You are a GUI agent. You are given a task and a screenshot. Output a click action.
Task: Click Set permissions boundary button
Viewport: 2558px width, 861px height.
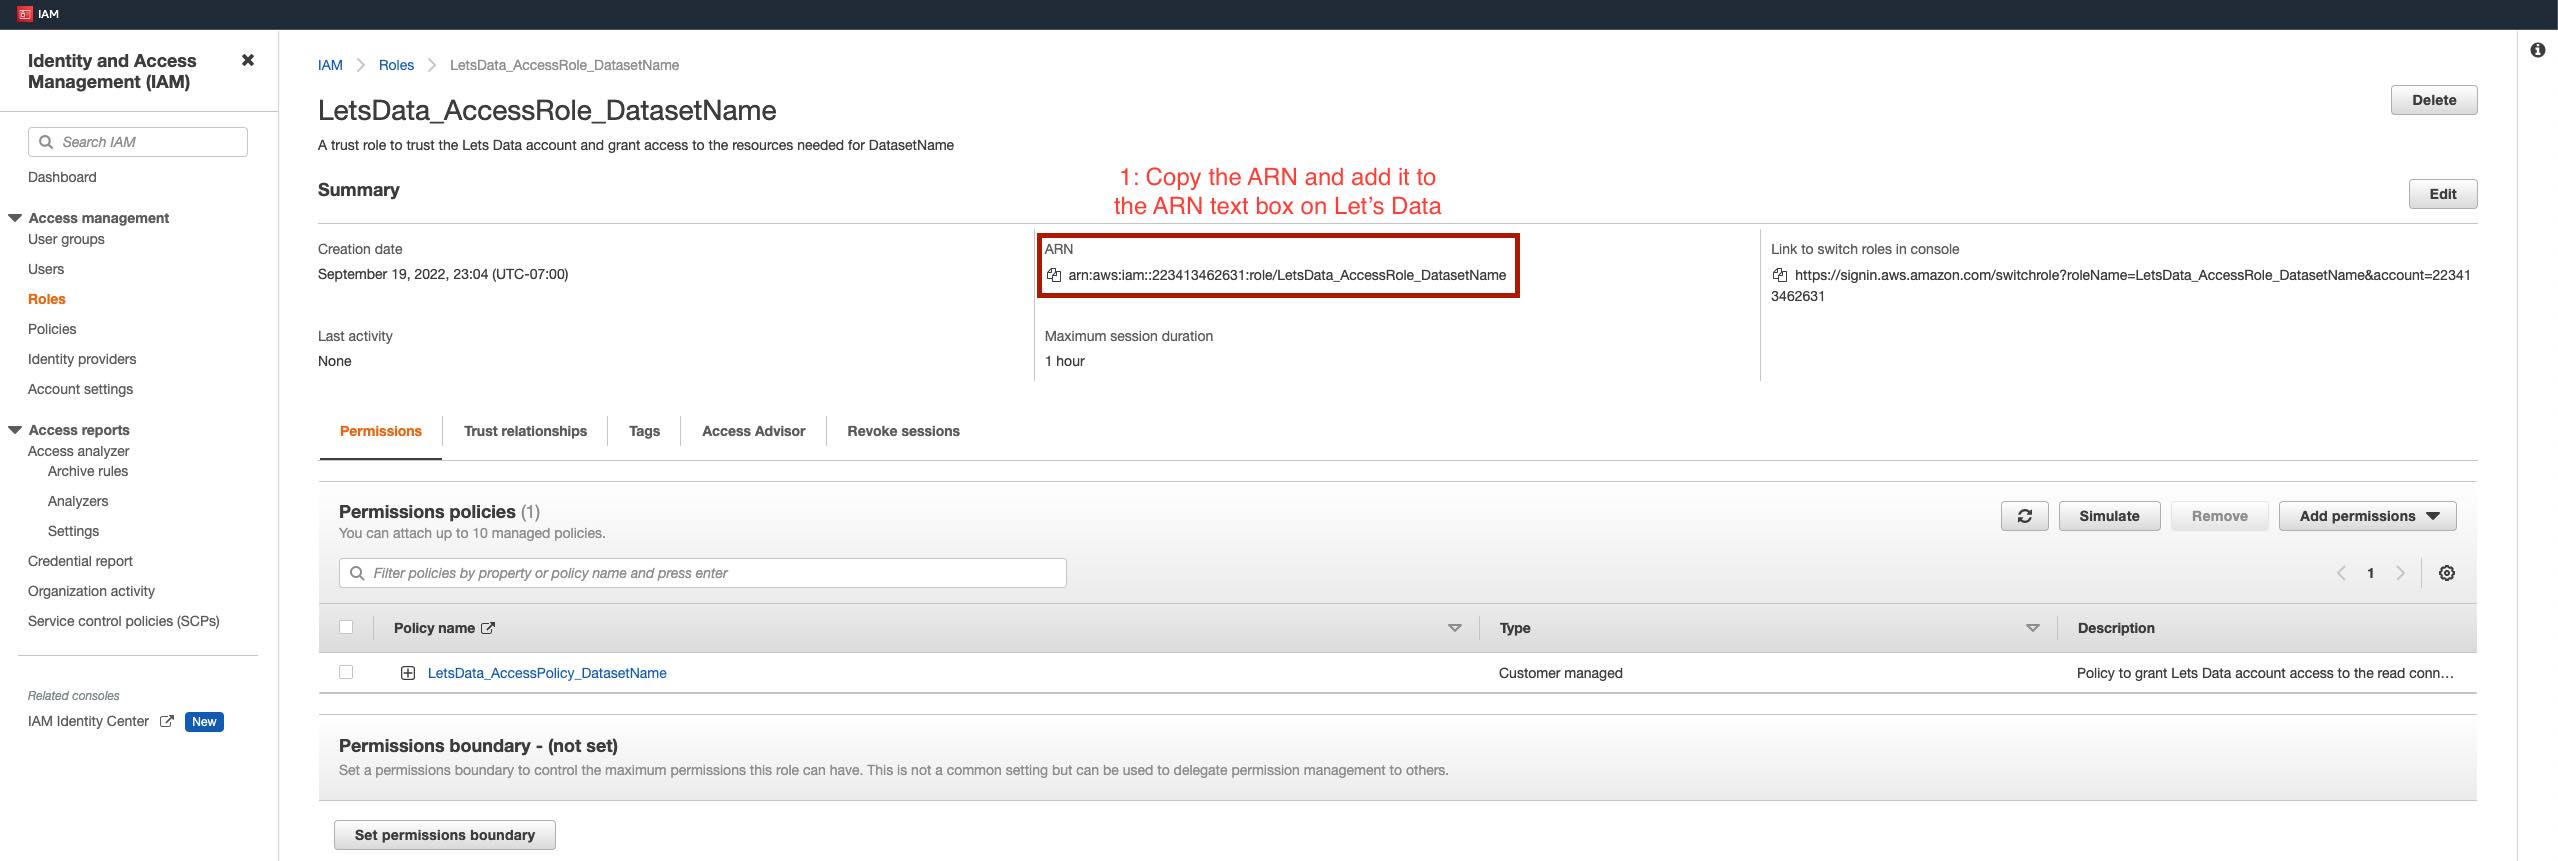445,835
